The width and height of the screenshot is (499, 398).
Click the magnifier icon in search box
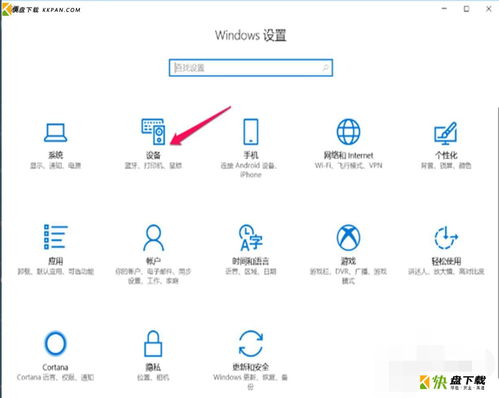pyautogui.click(x=325, y=68)
